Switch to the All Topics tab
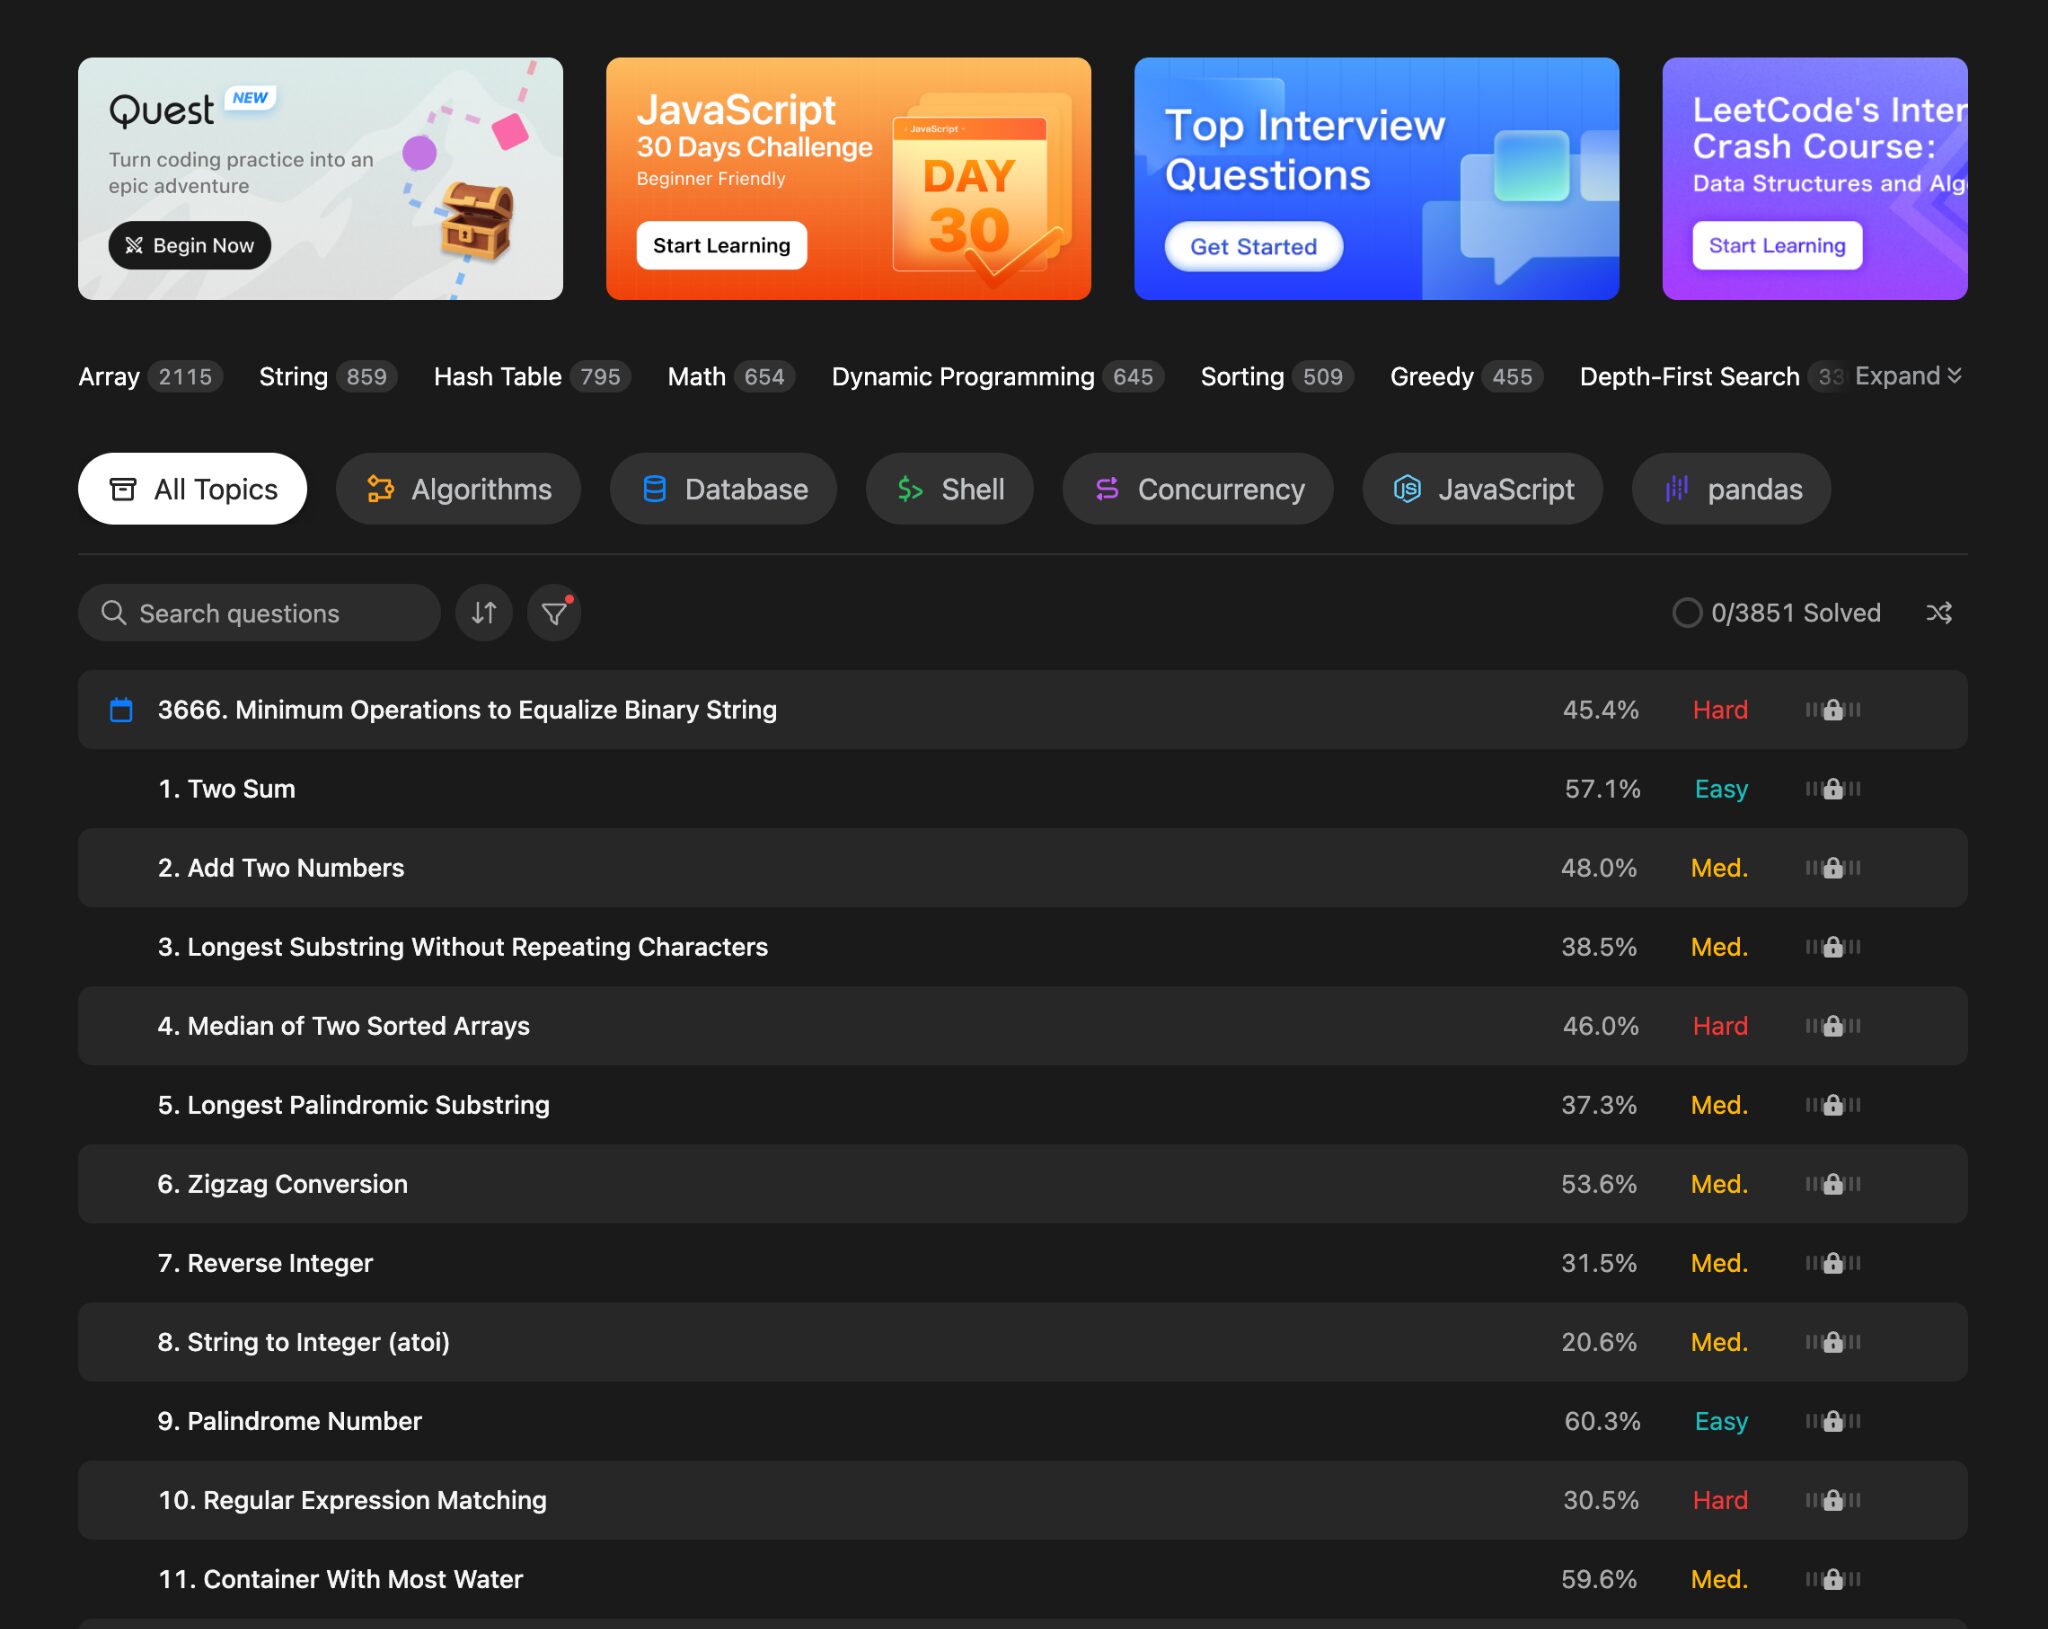The width and height of the screenshot is (2048, 1629). [193, 489]
